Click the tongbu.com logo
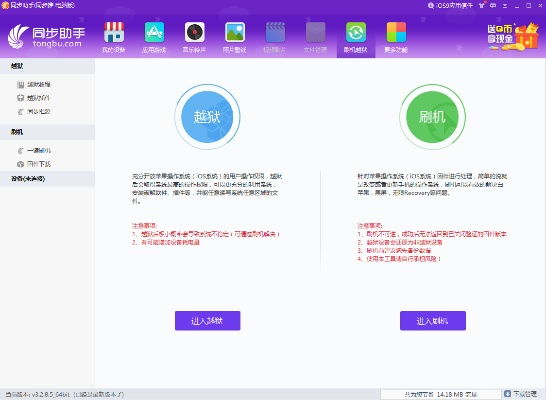 (x=46, y=37)
